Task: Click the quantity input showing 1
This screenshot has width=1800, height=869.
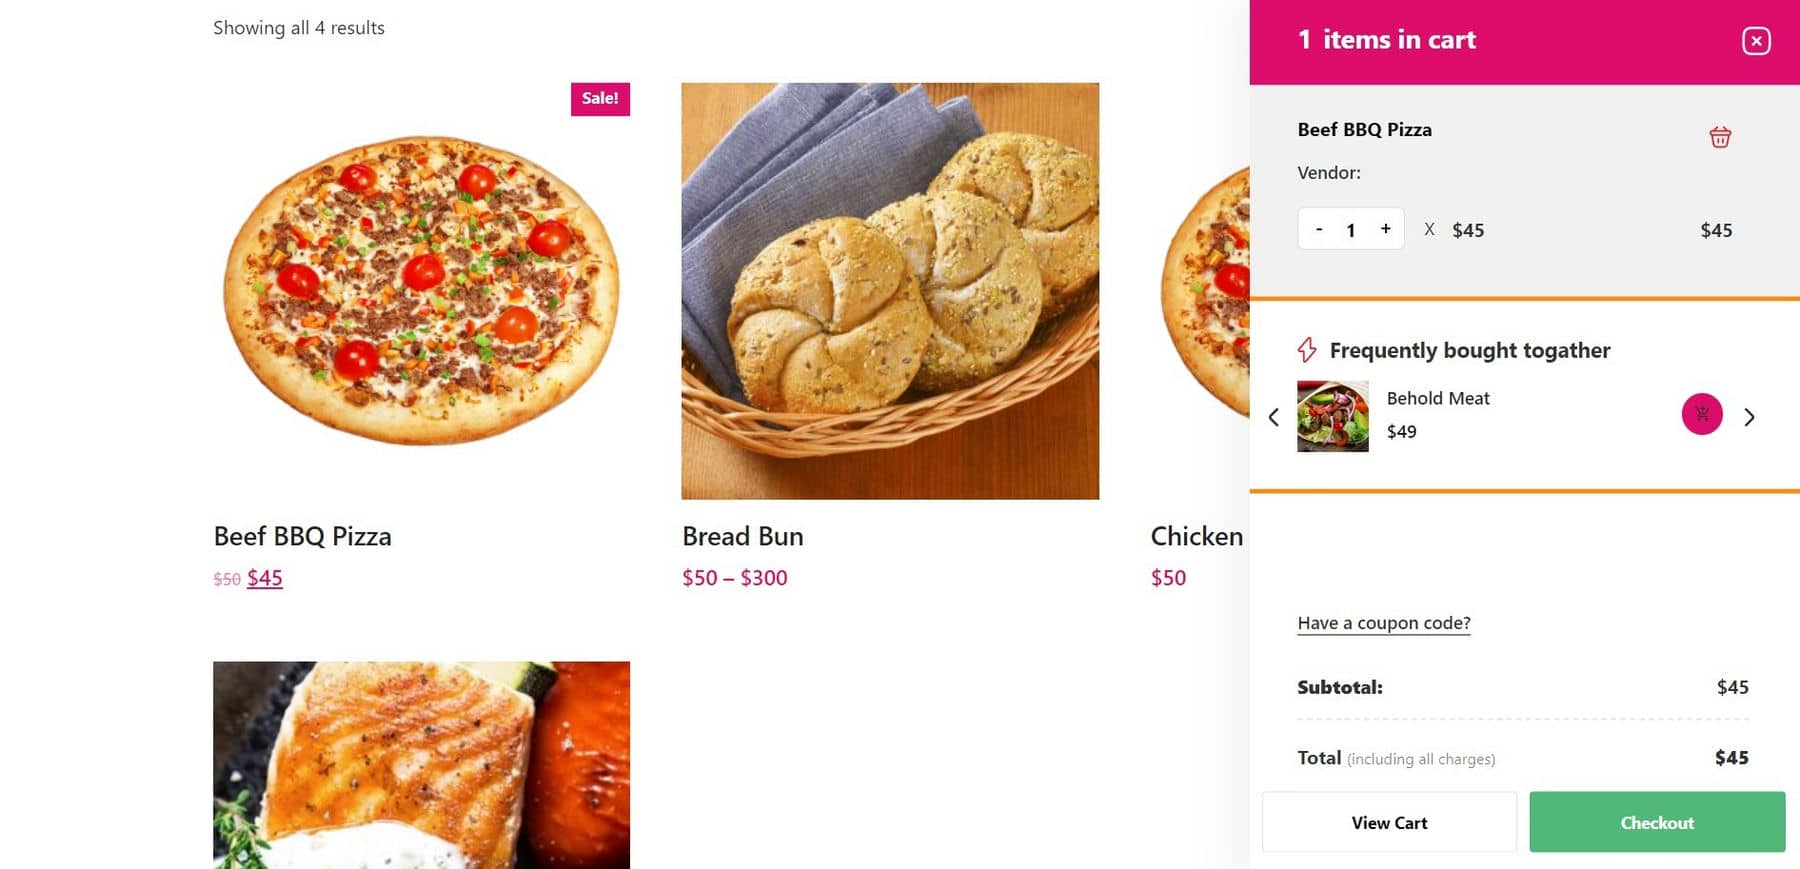Action: (x=1351, y=228)
